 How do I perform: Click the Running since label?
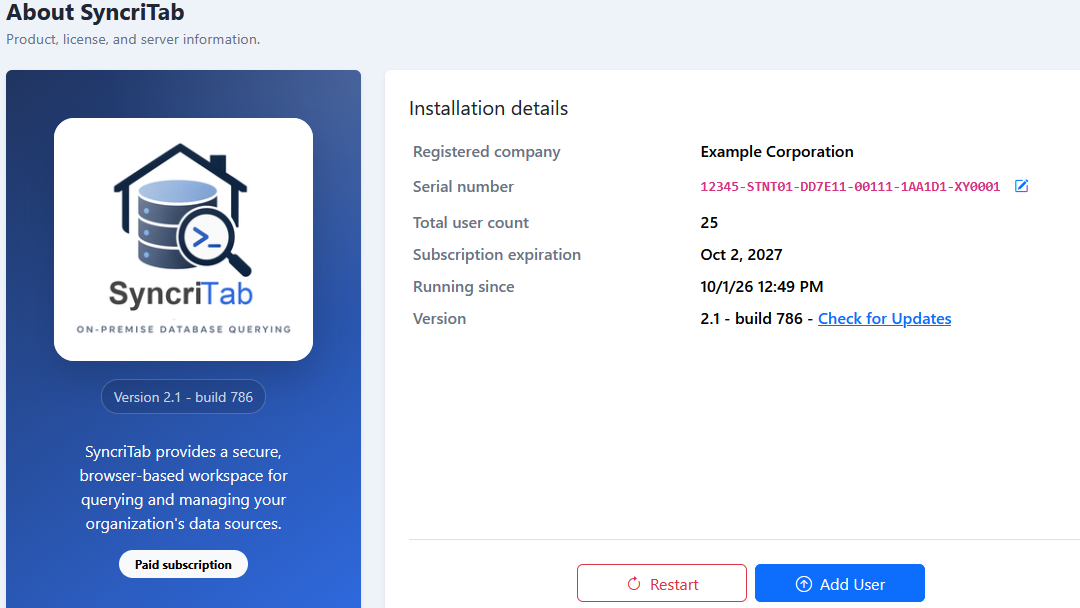[464, 286]
